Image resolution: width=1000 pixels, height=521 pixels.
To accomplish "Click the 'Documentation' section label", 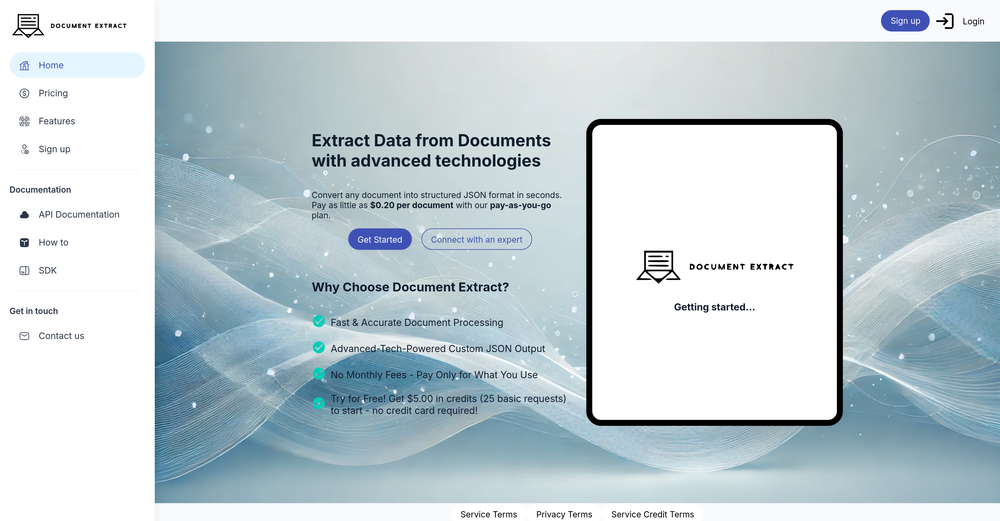I will pyautogui.click(x=40, y=190).
